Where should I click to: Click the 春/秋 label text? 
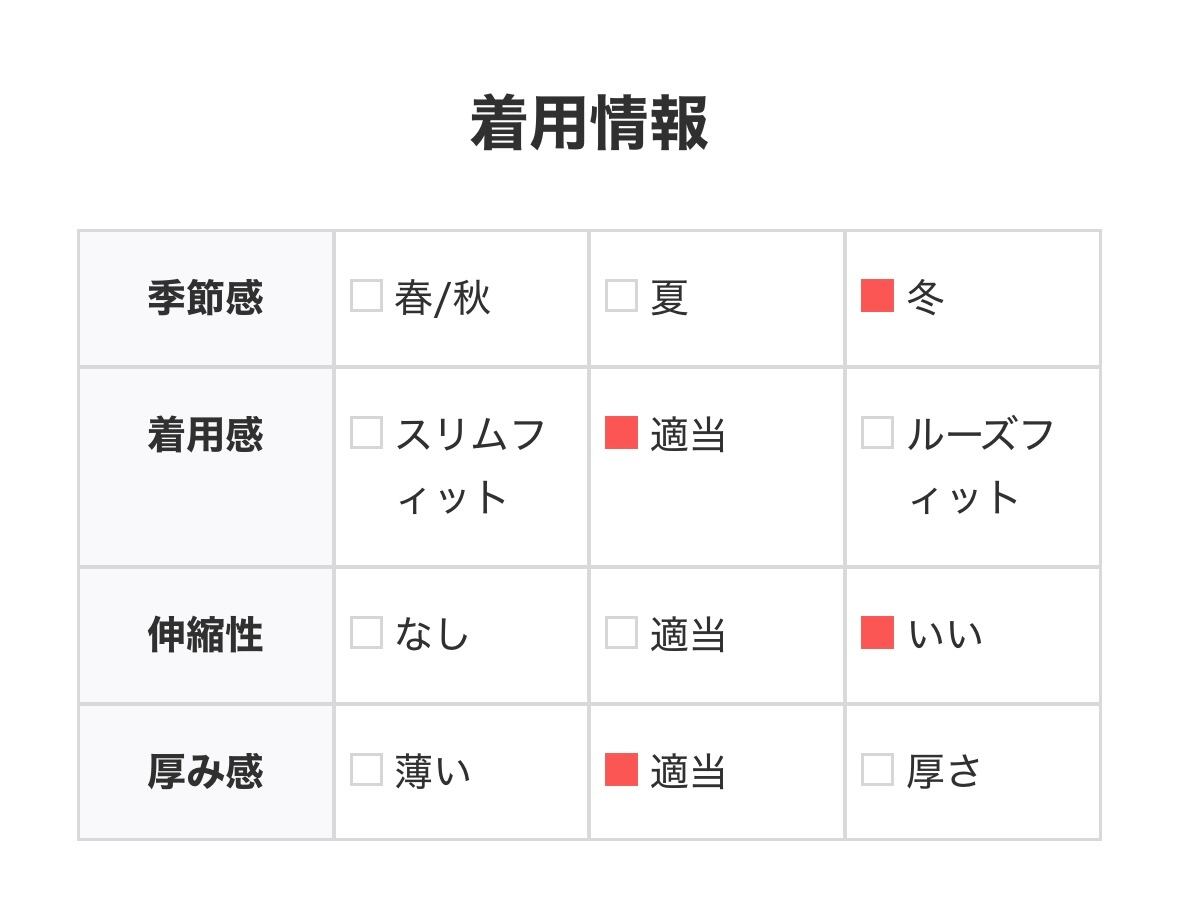click(x=442, y=297)
